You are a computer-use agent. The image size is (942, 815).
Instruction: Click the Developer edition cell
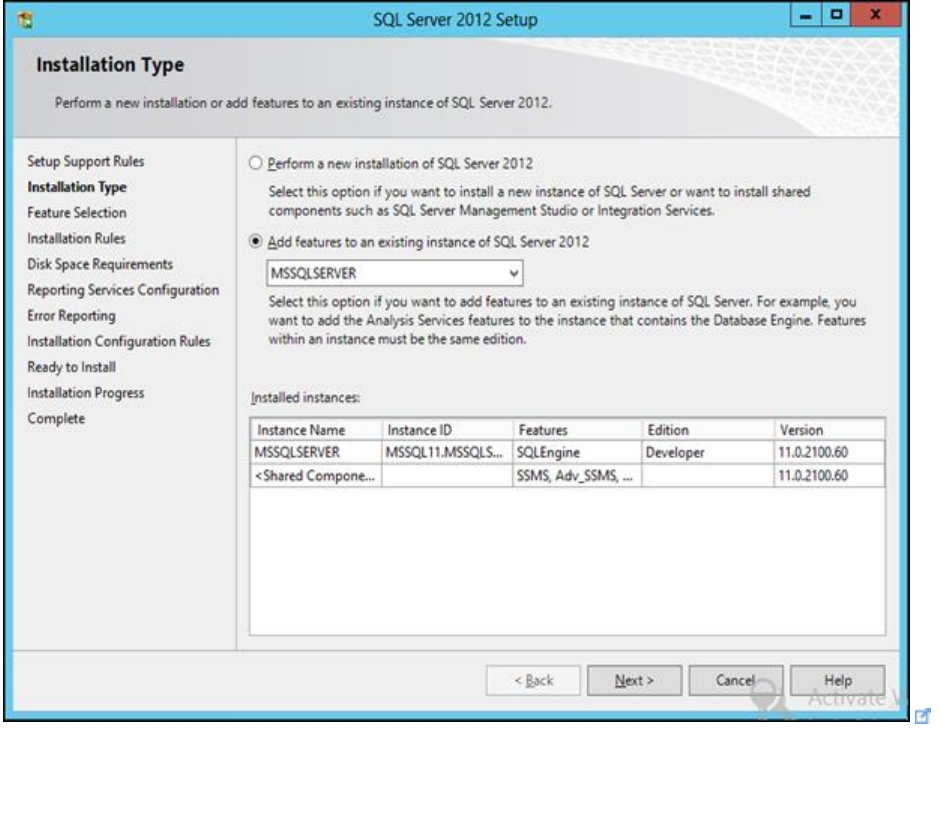point(708,452)
